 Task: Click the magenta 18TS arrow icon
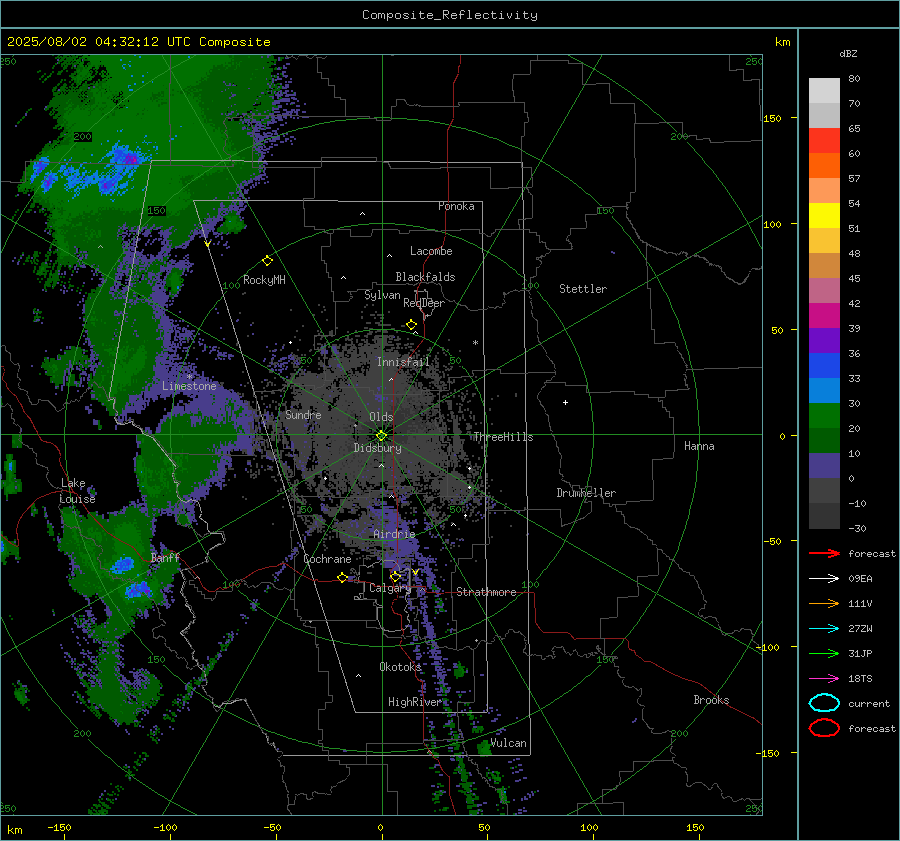click(x=824, y=679)
